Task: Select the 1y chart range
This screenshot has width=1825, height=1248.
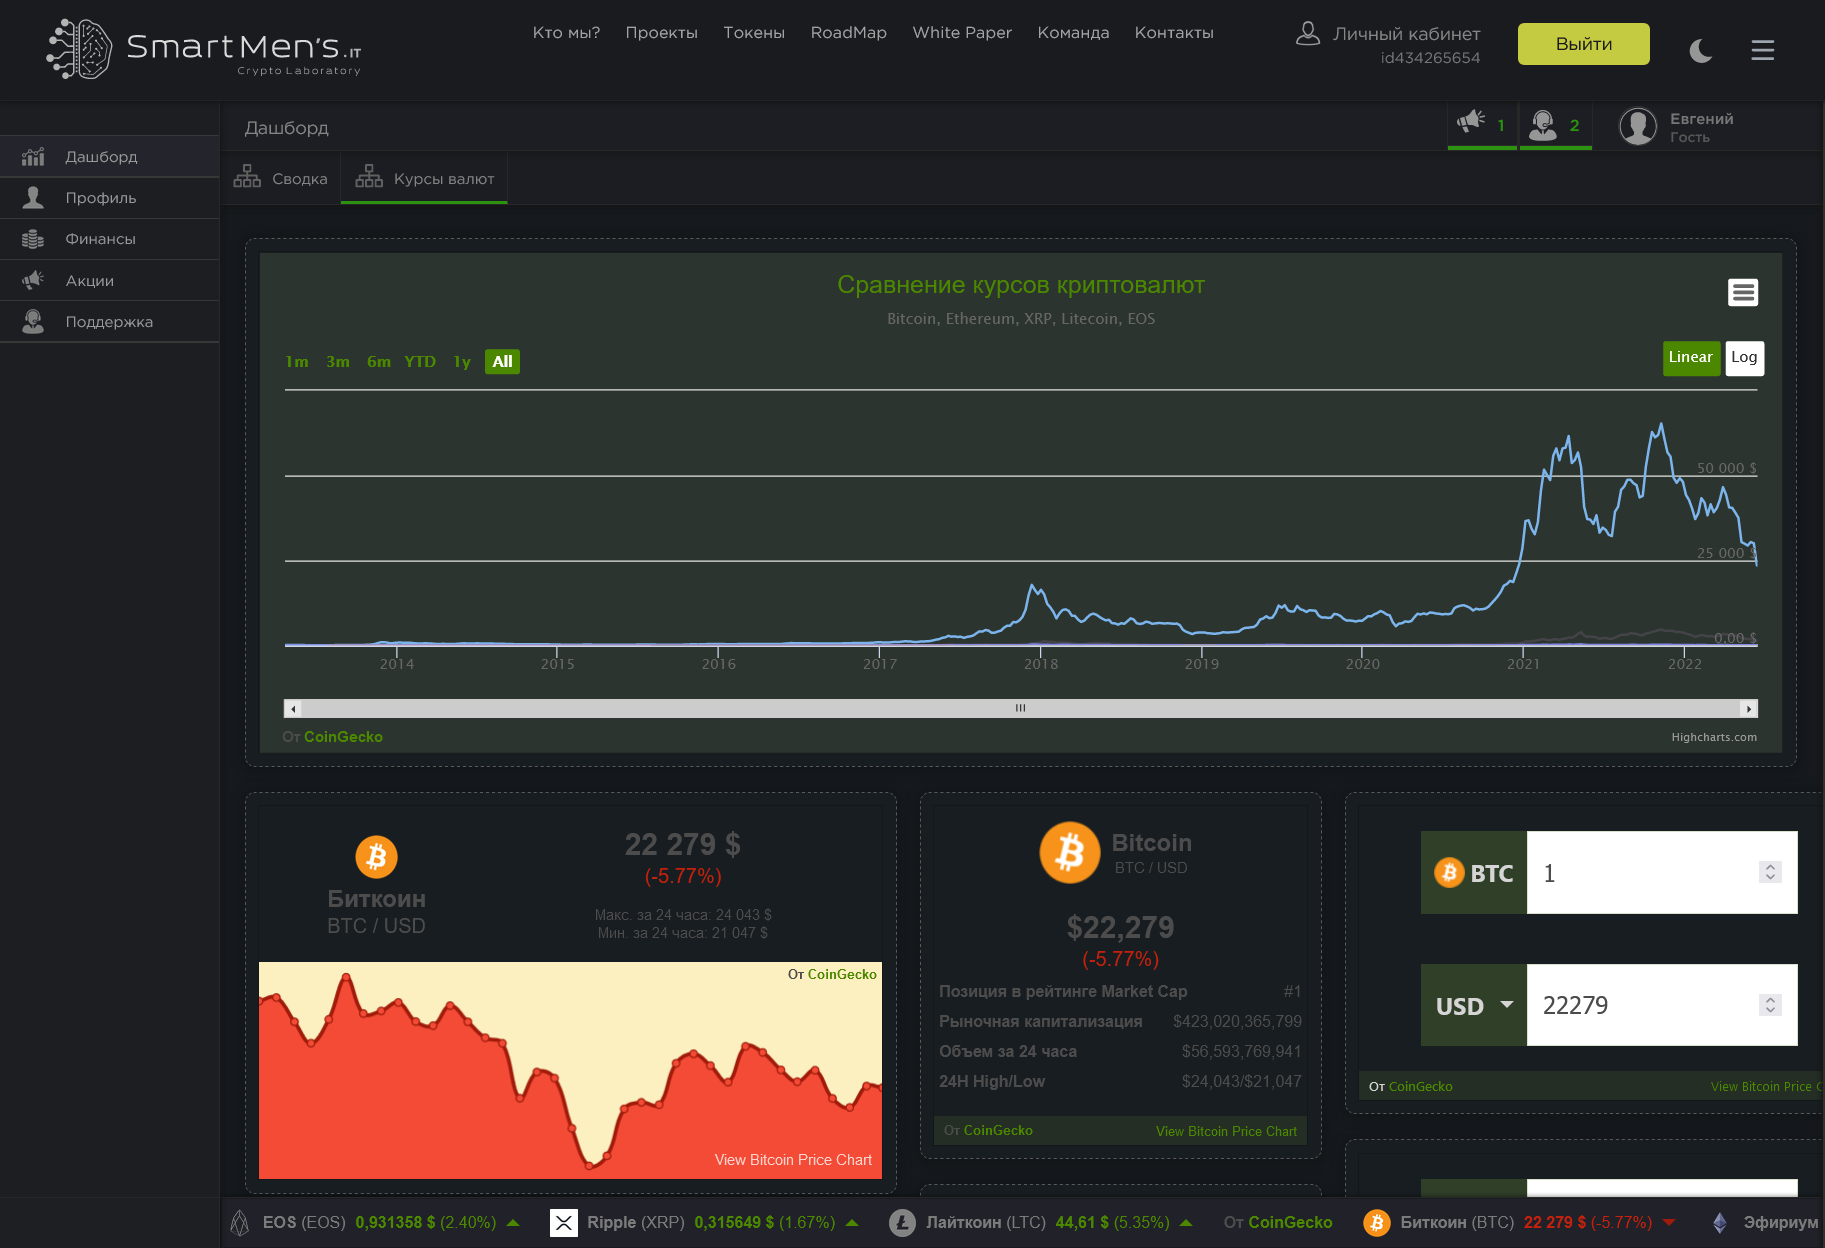Action: [462, 362]
